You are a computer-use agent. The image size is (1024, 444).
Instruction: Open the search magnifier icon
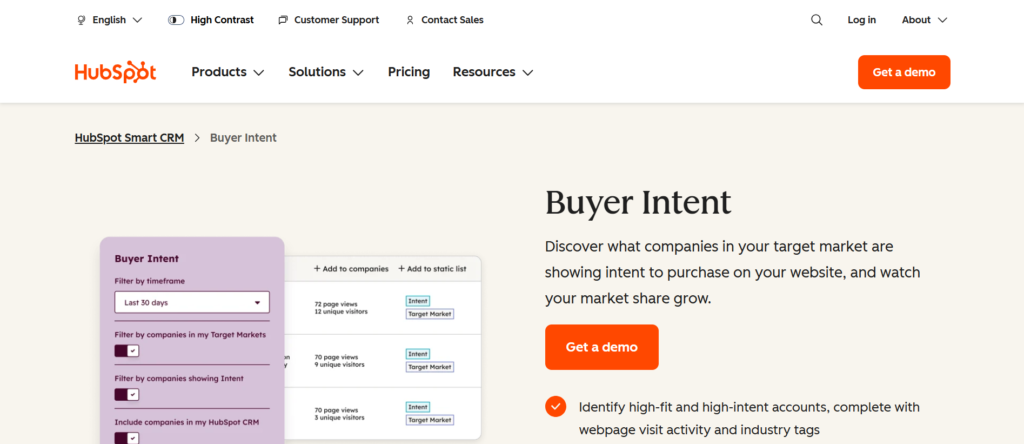point(817,20)
